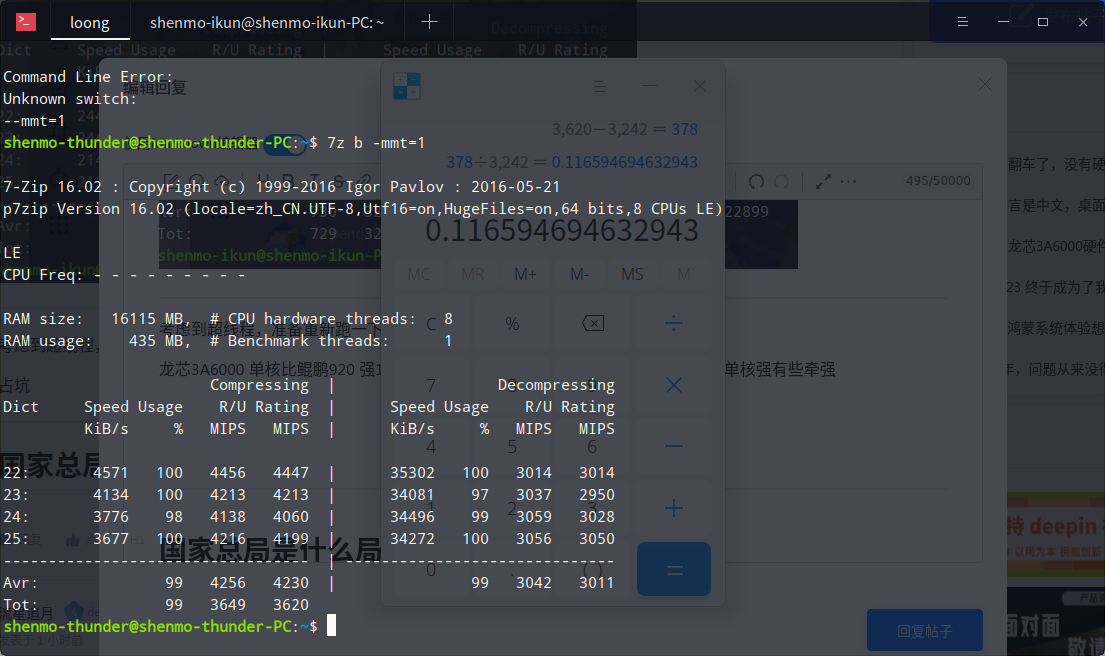Close the terminal window
This screenshot has width=1105, height=656.
(1083, 22)
